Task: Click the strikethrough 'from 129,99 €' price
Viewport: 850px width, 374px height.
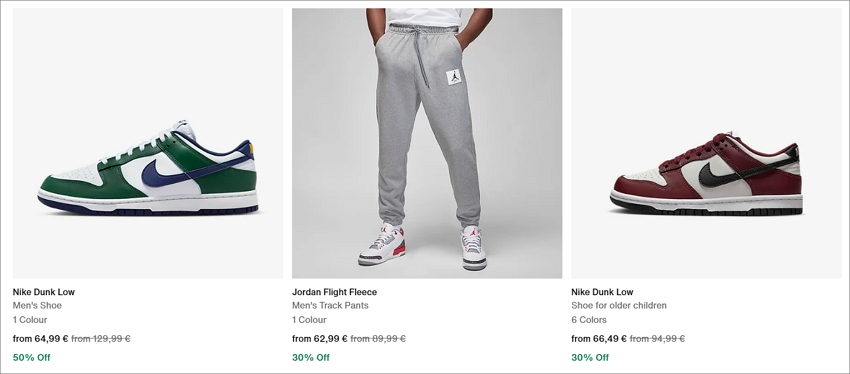Action: tap(101, 339)
